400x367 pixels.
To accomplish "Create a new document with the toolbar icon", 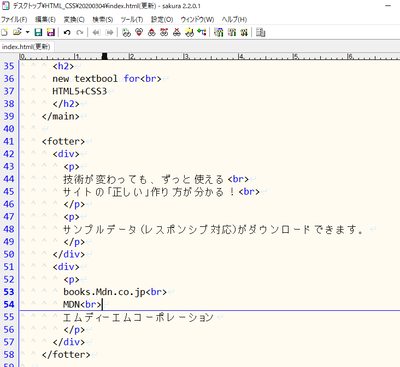I will tap(4, 32).
